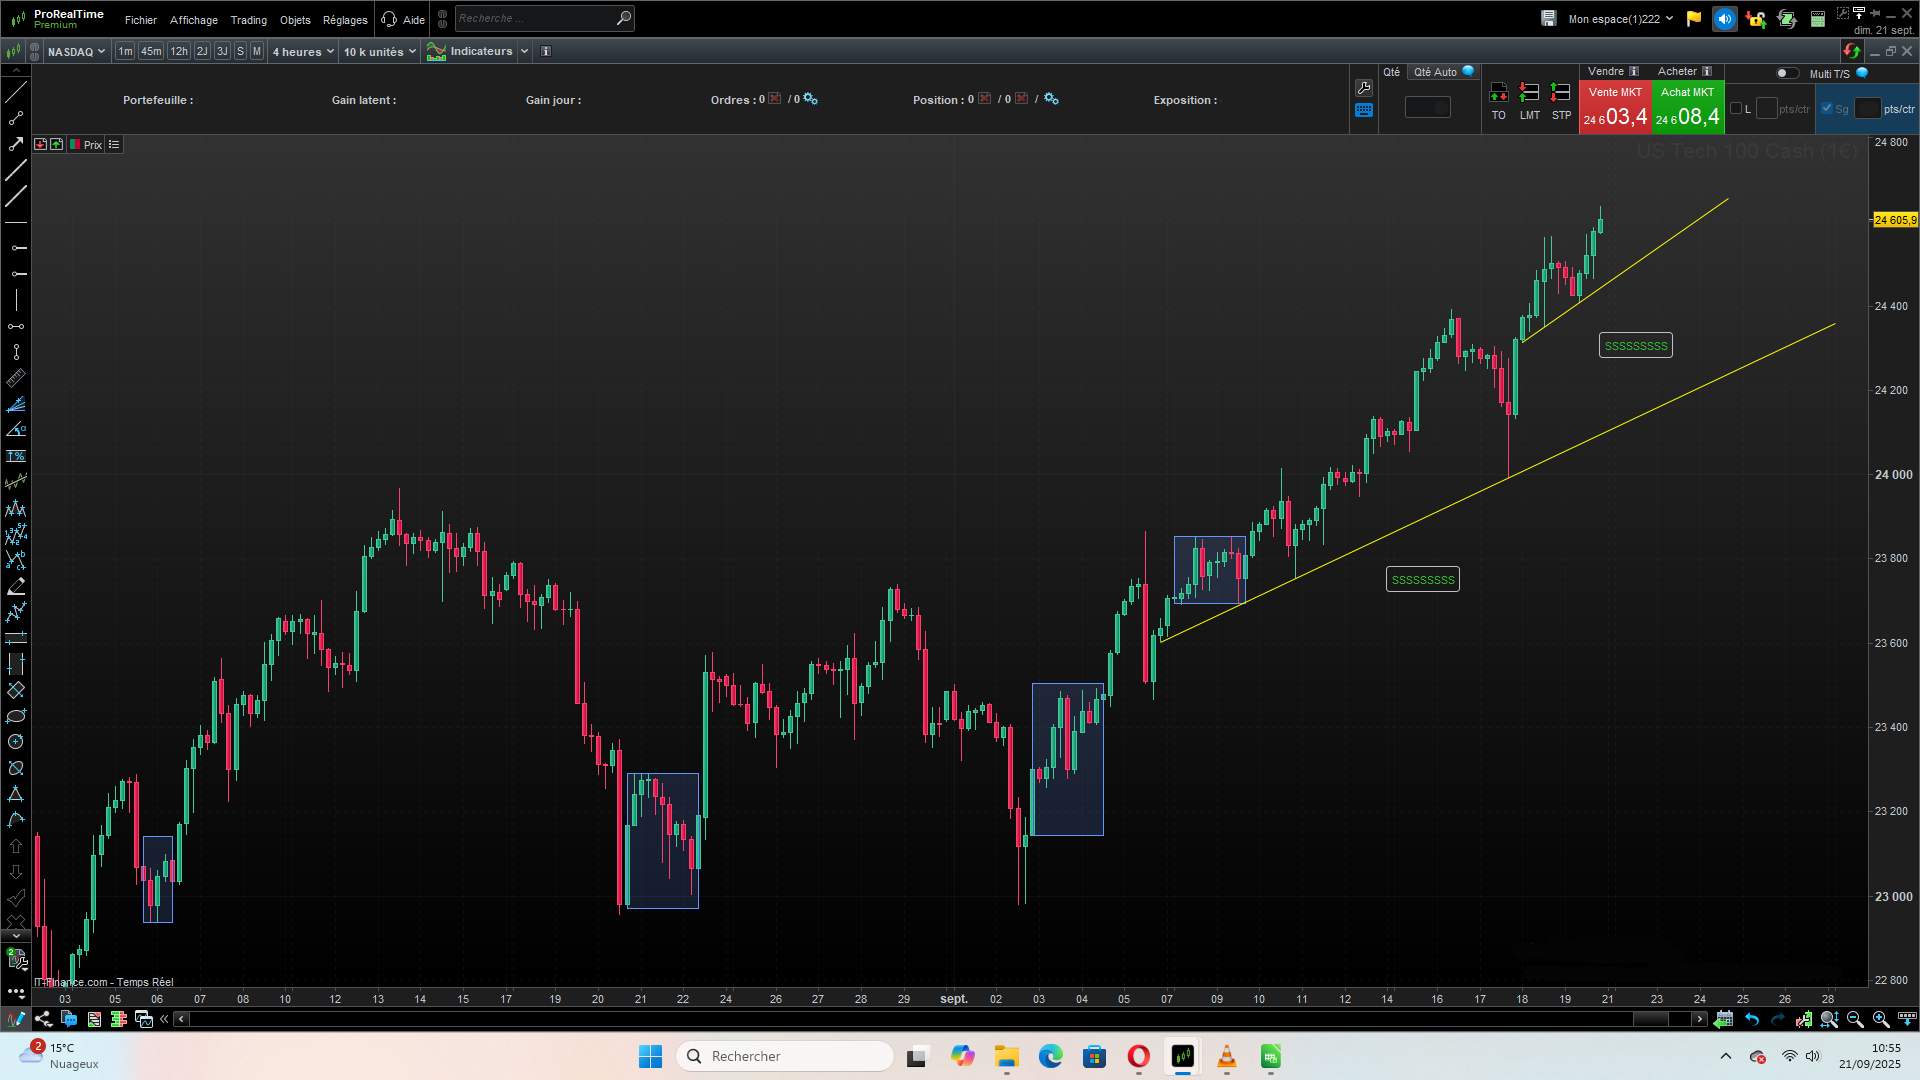Click the Indicateurs chart icon
Viewport: 1920px width, 1080px height.
coord(437,52)
